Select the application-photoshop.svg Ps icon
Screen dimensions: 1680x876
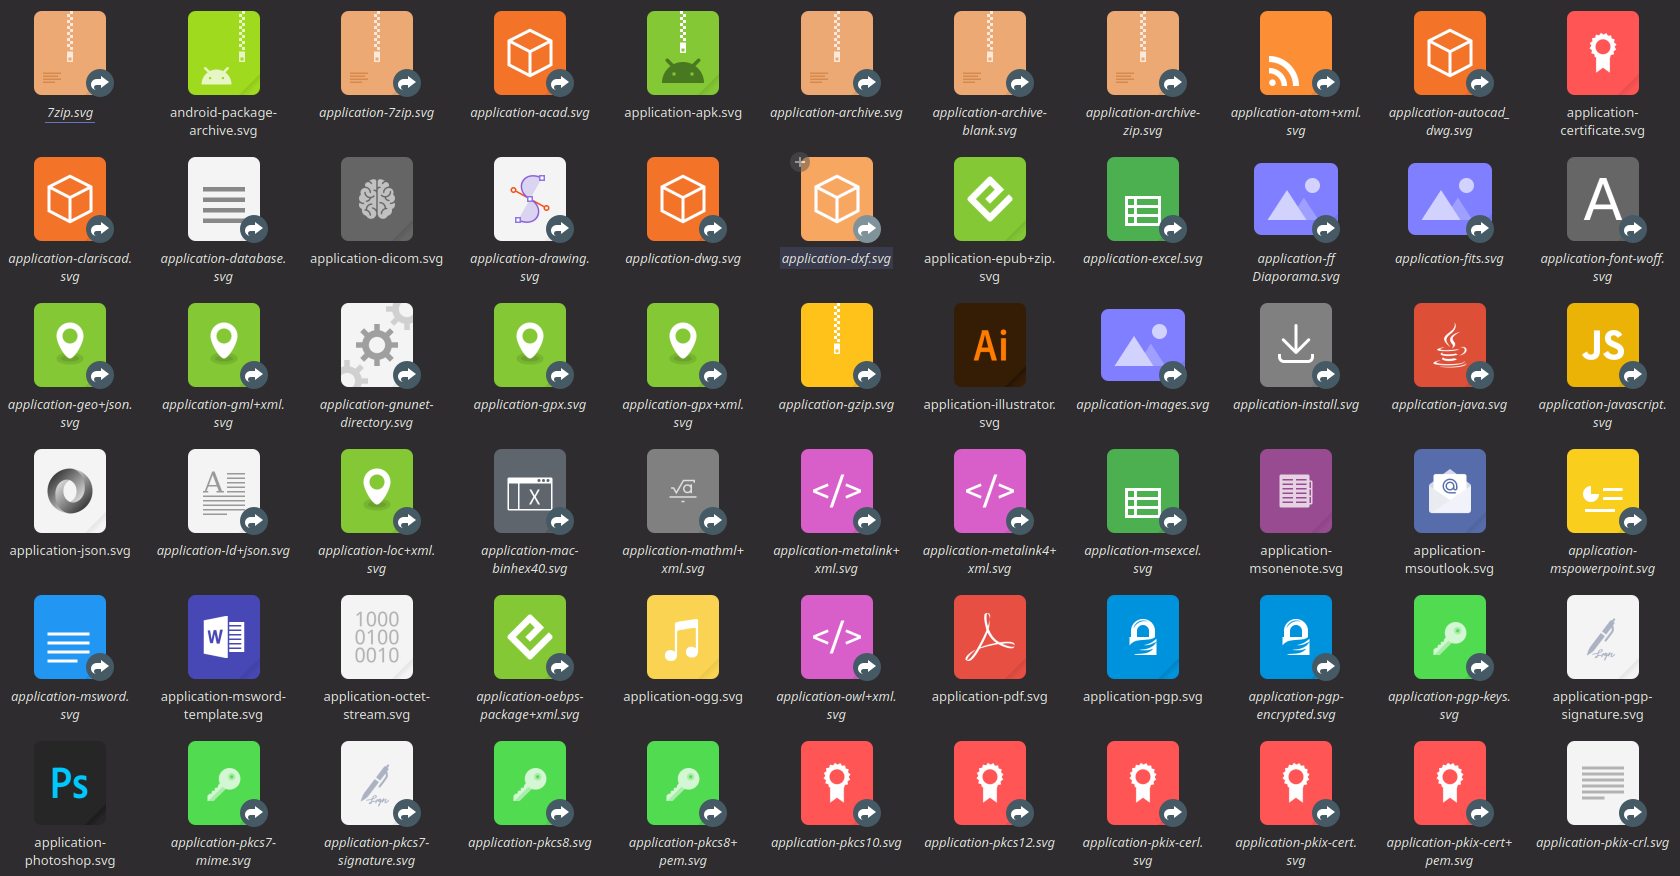pos(70,783)
